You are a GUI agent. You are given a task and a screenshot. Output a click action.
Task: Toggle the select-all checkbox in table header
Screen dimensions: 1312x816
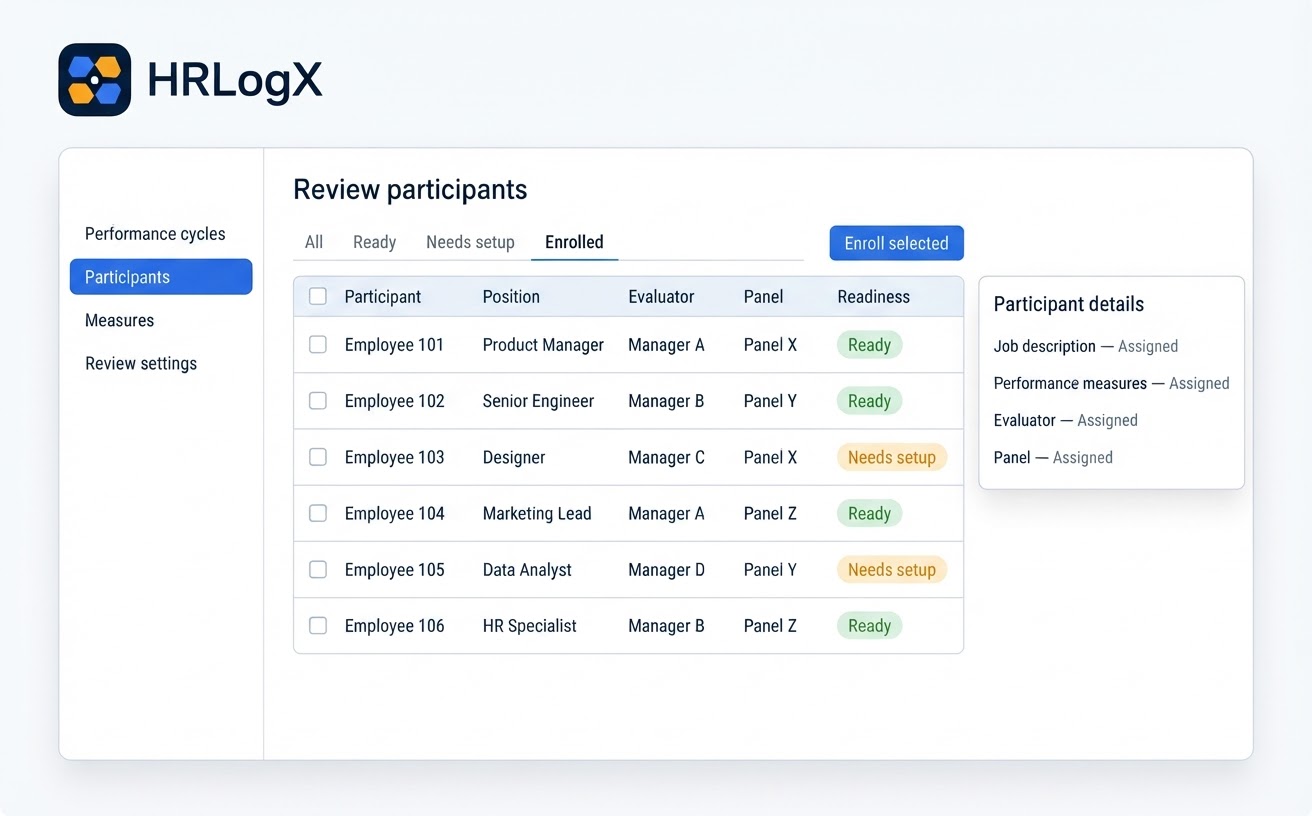[x=318, y=296]
